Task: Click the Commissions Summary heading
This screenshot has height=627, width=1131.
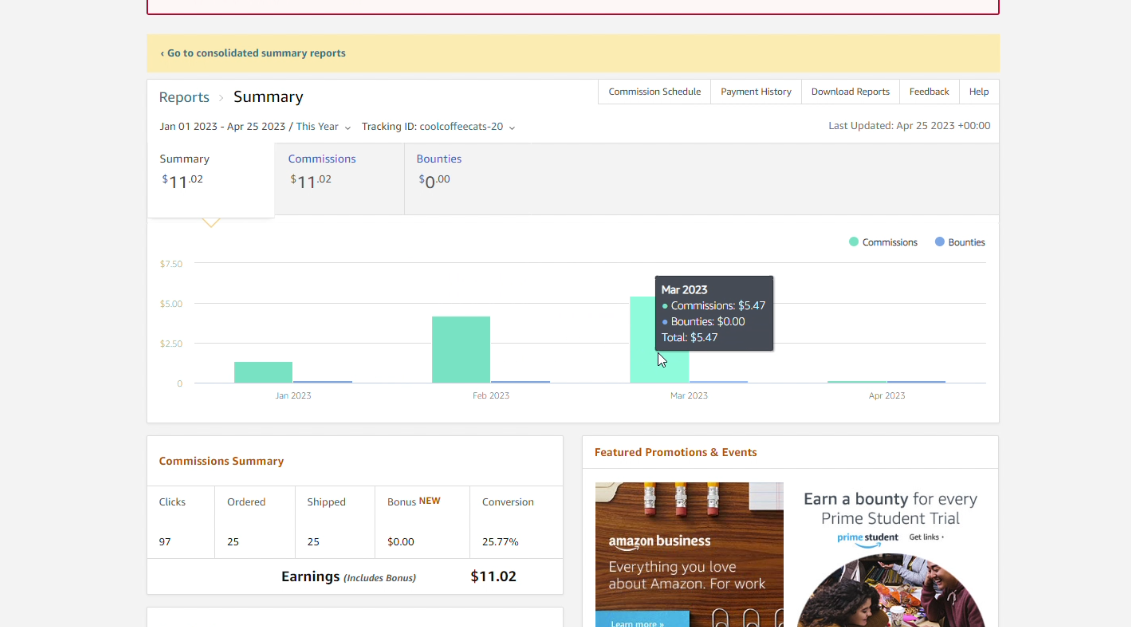Action: (x=221, y=461)
